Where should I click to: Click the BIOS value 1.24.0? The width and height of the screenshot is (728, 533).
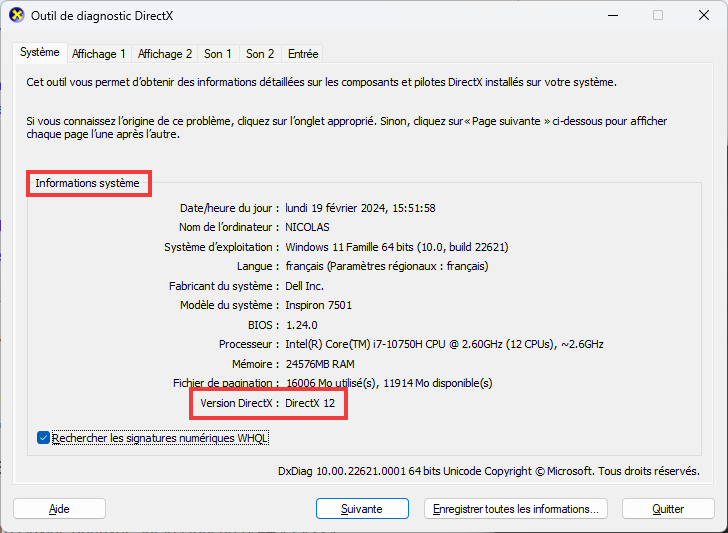click(x=302, y=325)
